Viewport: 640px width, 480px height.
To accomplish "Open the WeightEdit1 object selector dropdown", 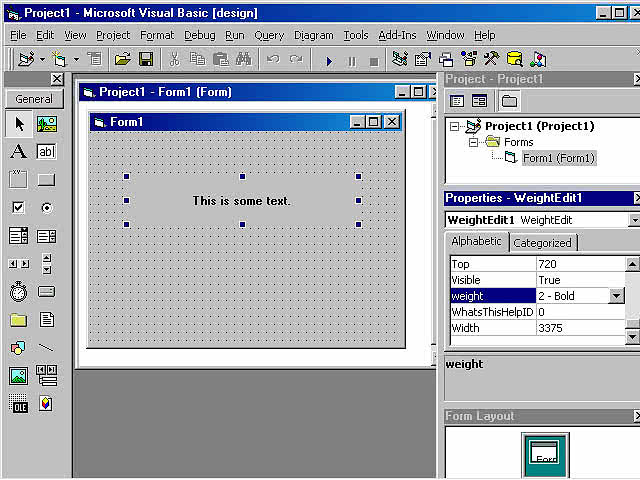I will pos(634,220).
